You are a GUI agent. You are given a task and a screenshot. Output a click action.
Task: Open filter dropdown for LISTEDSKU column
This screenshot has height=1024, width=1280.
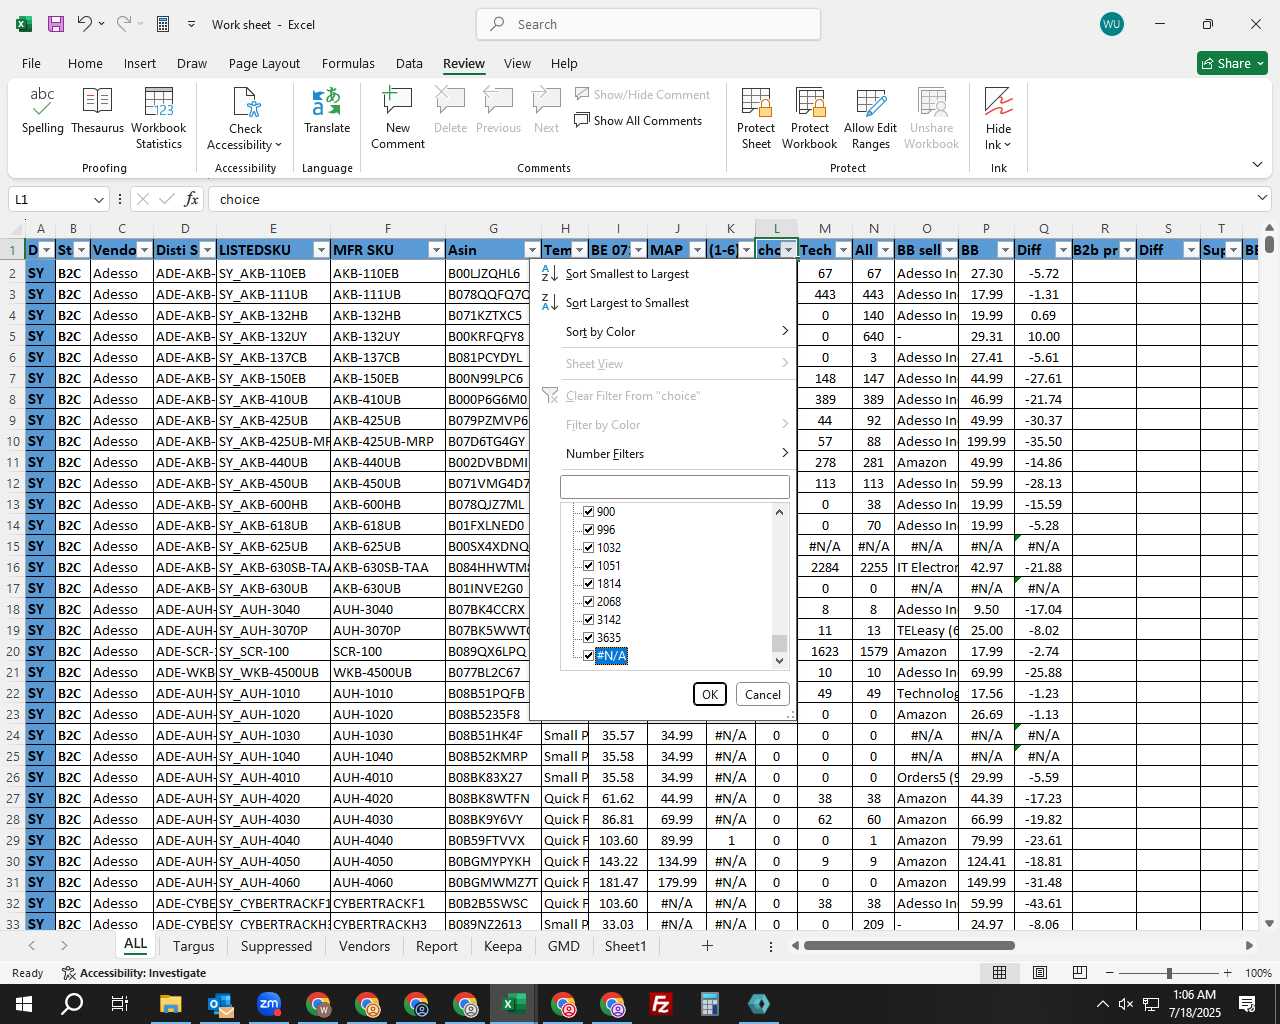click(320, 250)
